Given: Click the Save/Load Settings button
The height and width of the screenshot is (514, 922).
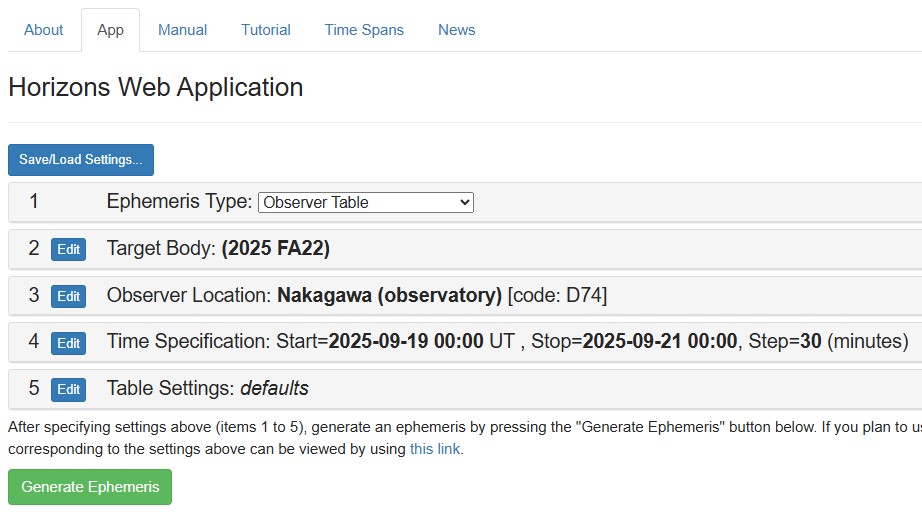Looking at the screenshot, I should [81, 160].
